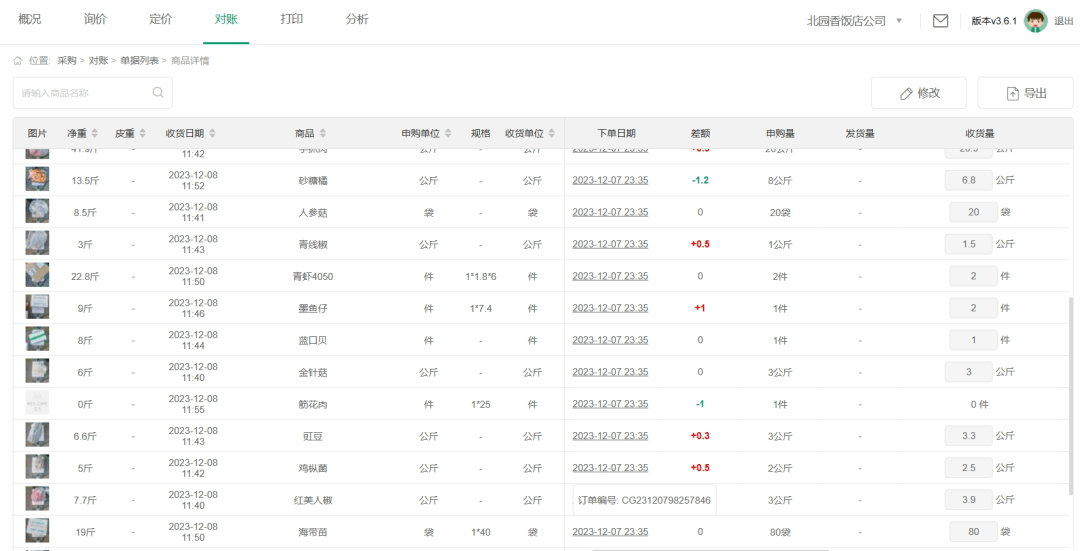Click 退出 to log out
1080x551 pixels.
point(1064,21)
